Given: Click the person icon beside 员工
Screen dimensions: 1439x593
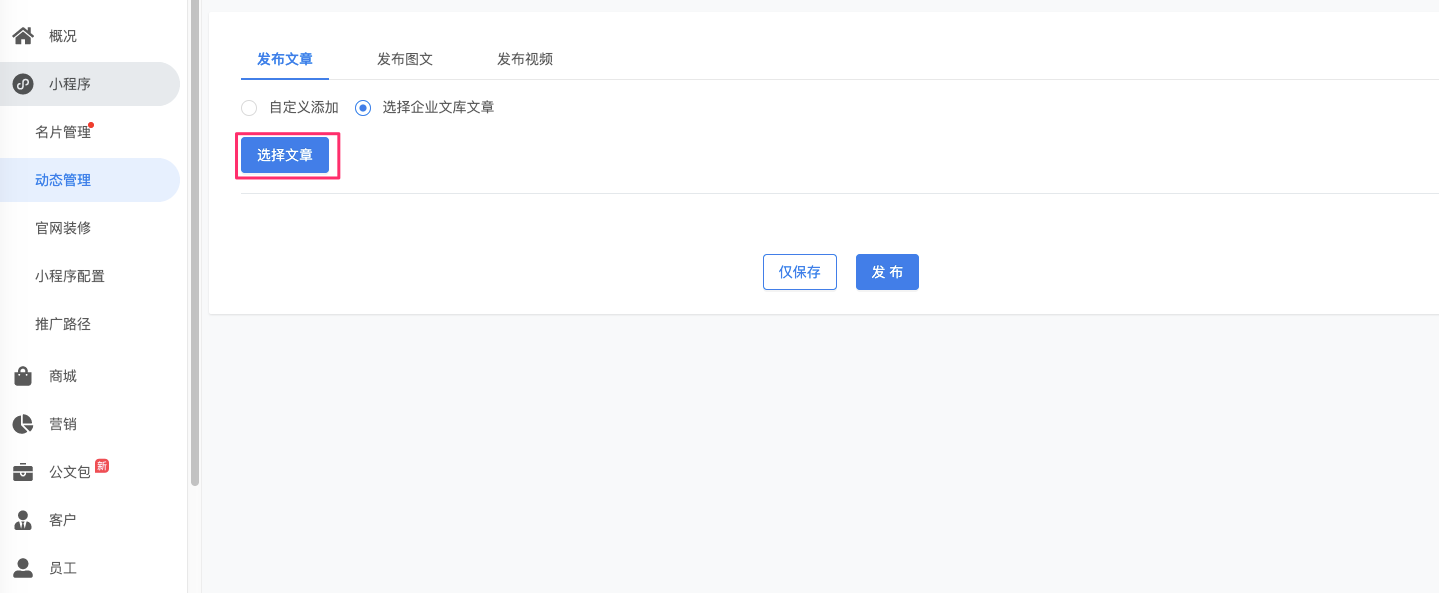Looking at the screenshot, I should [22, 568].
